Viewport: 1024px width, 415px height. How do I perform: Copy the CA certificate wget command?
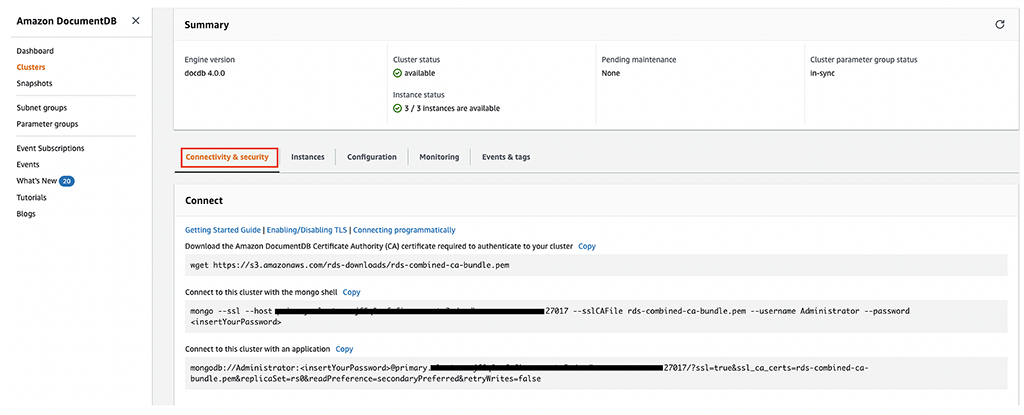coord(586,246)
